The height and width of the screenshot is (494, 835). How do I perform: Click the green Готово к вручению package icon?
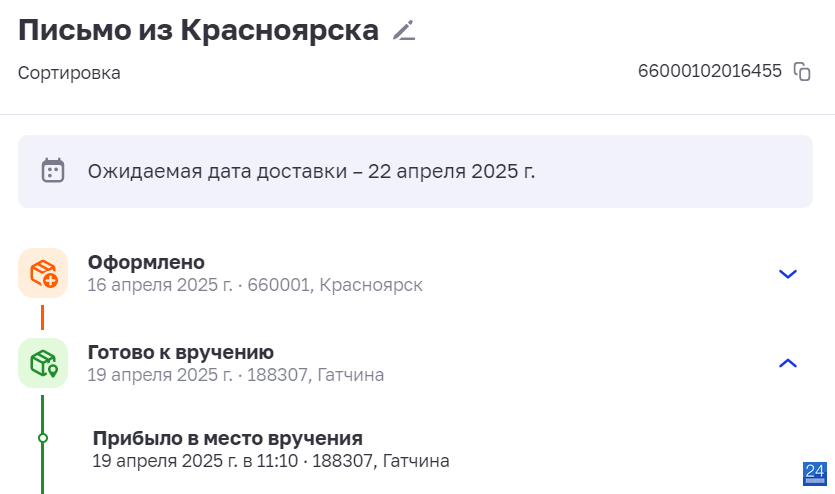43,363
